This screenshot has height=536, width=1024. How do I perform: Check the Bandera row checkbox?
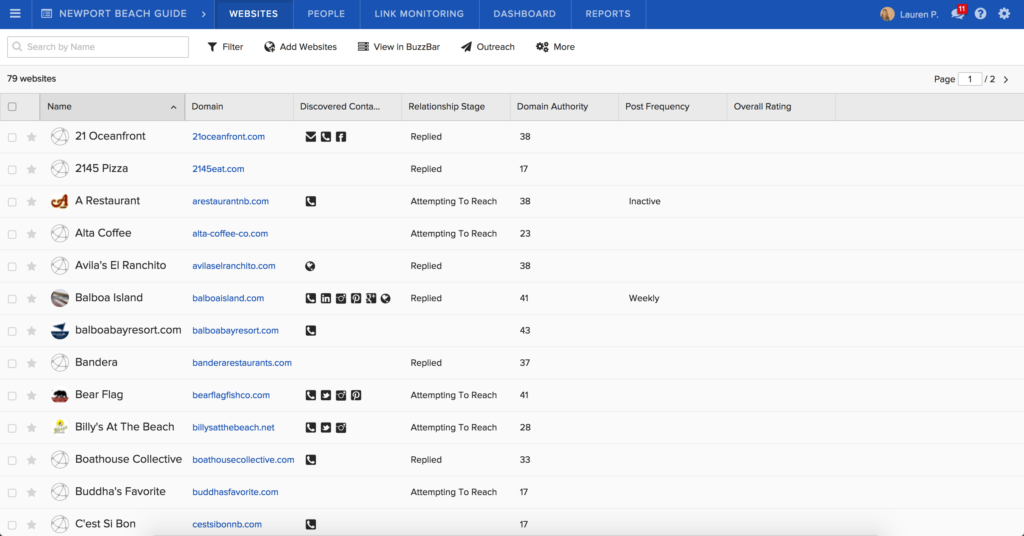[12, 364]
